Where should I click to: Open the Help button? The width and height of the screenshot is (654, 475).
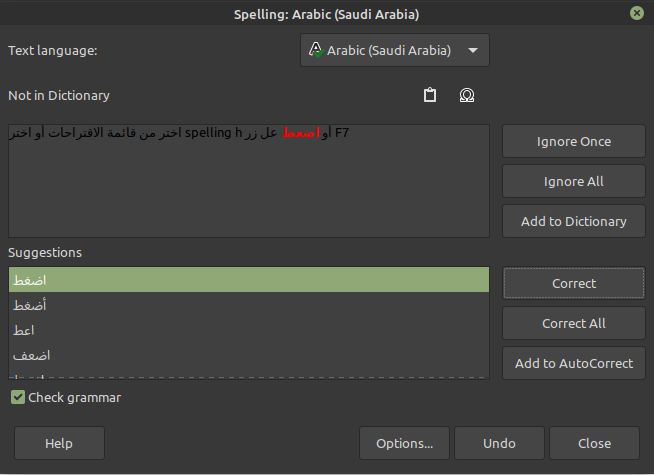(x=59, y=443)
